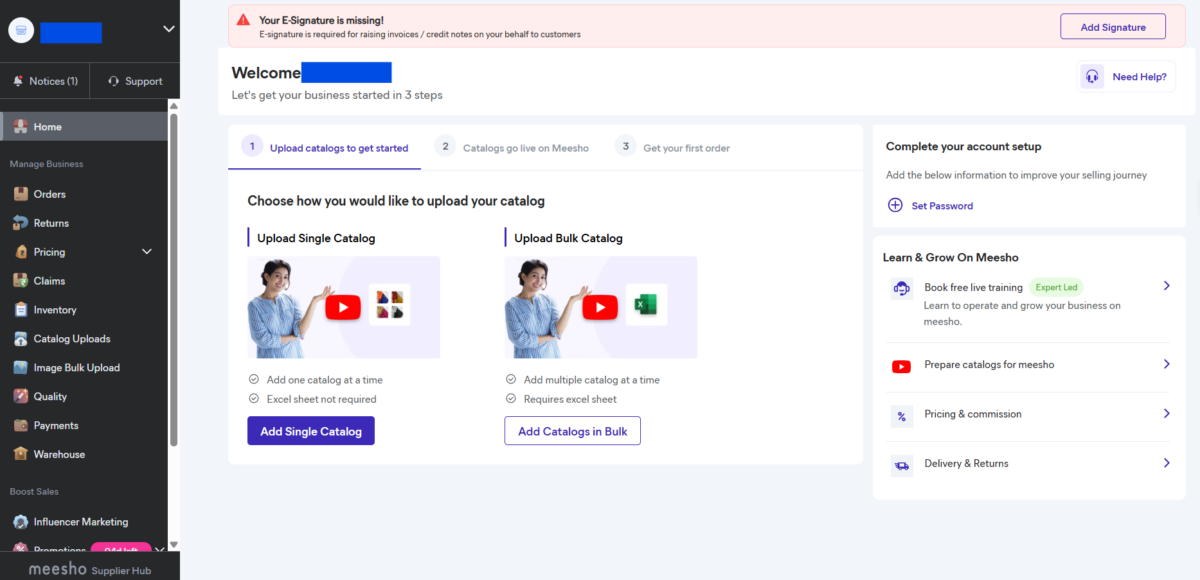Viewport: 1200px width, 580px height.
Task: Select step 2 Catalogs go live tab
Action: [512, 147]
